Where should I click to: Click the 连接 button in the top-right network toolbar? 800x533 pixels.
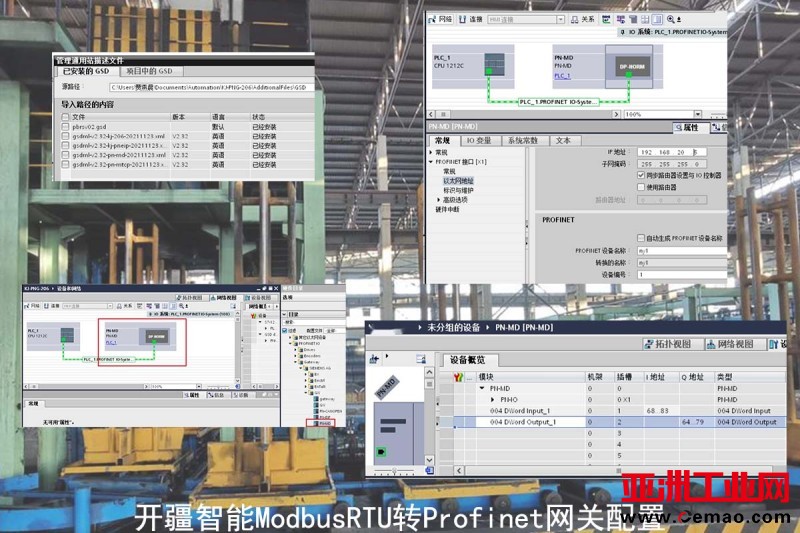click(x=470, y=19)
